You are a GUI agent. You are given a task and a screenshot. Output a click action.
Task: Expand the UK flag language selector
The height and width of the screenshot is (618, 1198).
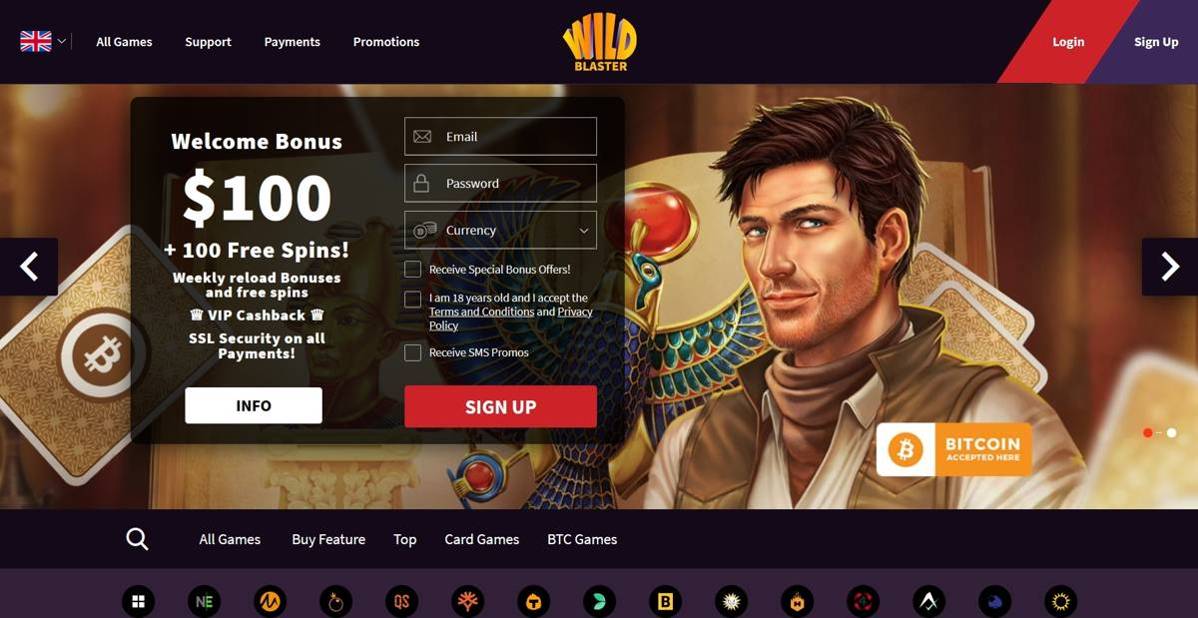[44, 41]
